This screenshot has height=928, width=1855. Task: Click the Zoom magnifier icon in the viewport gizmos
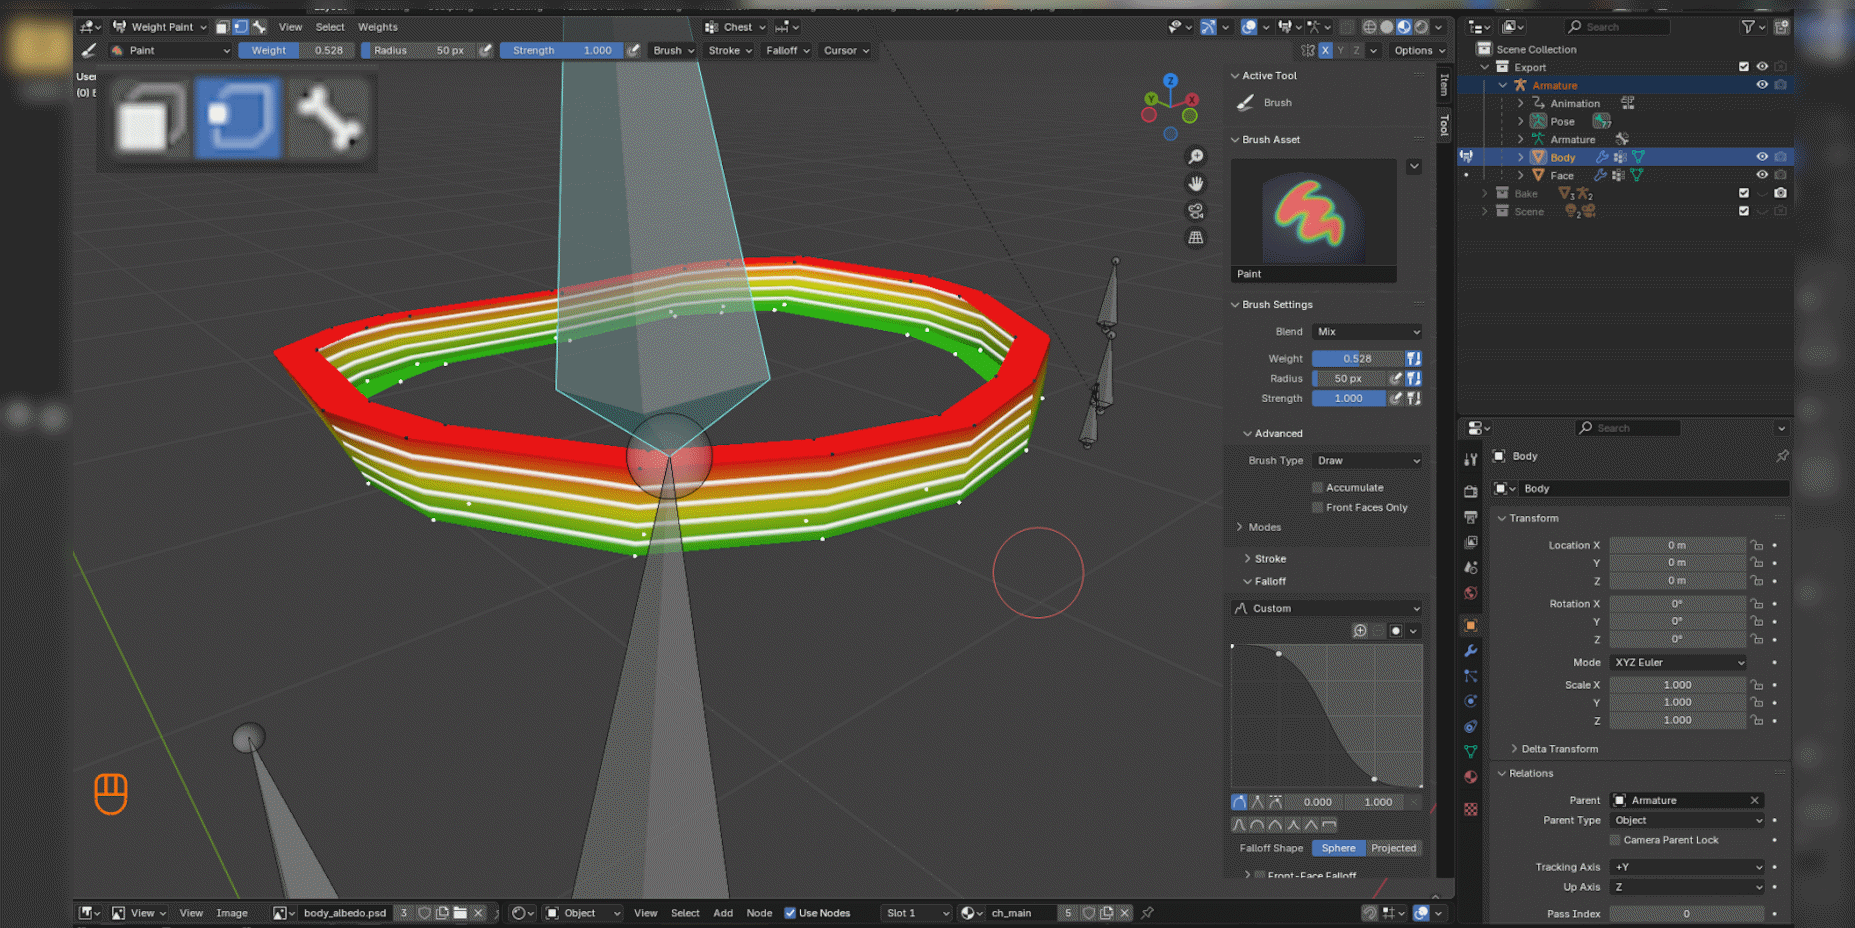pyautogui.click(x=1196, y=157)
